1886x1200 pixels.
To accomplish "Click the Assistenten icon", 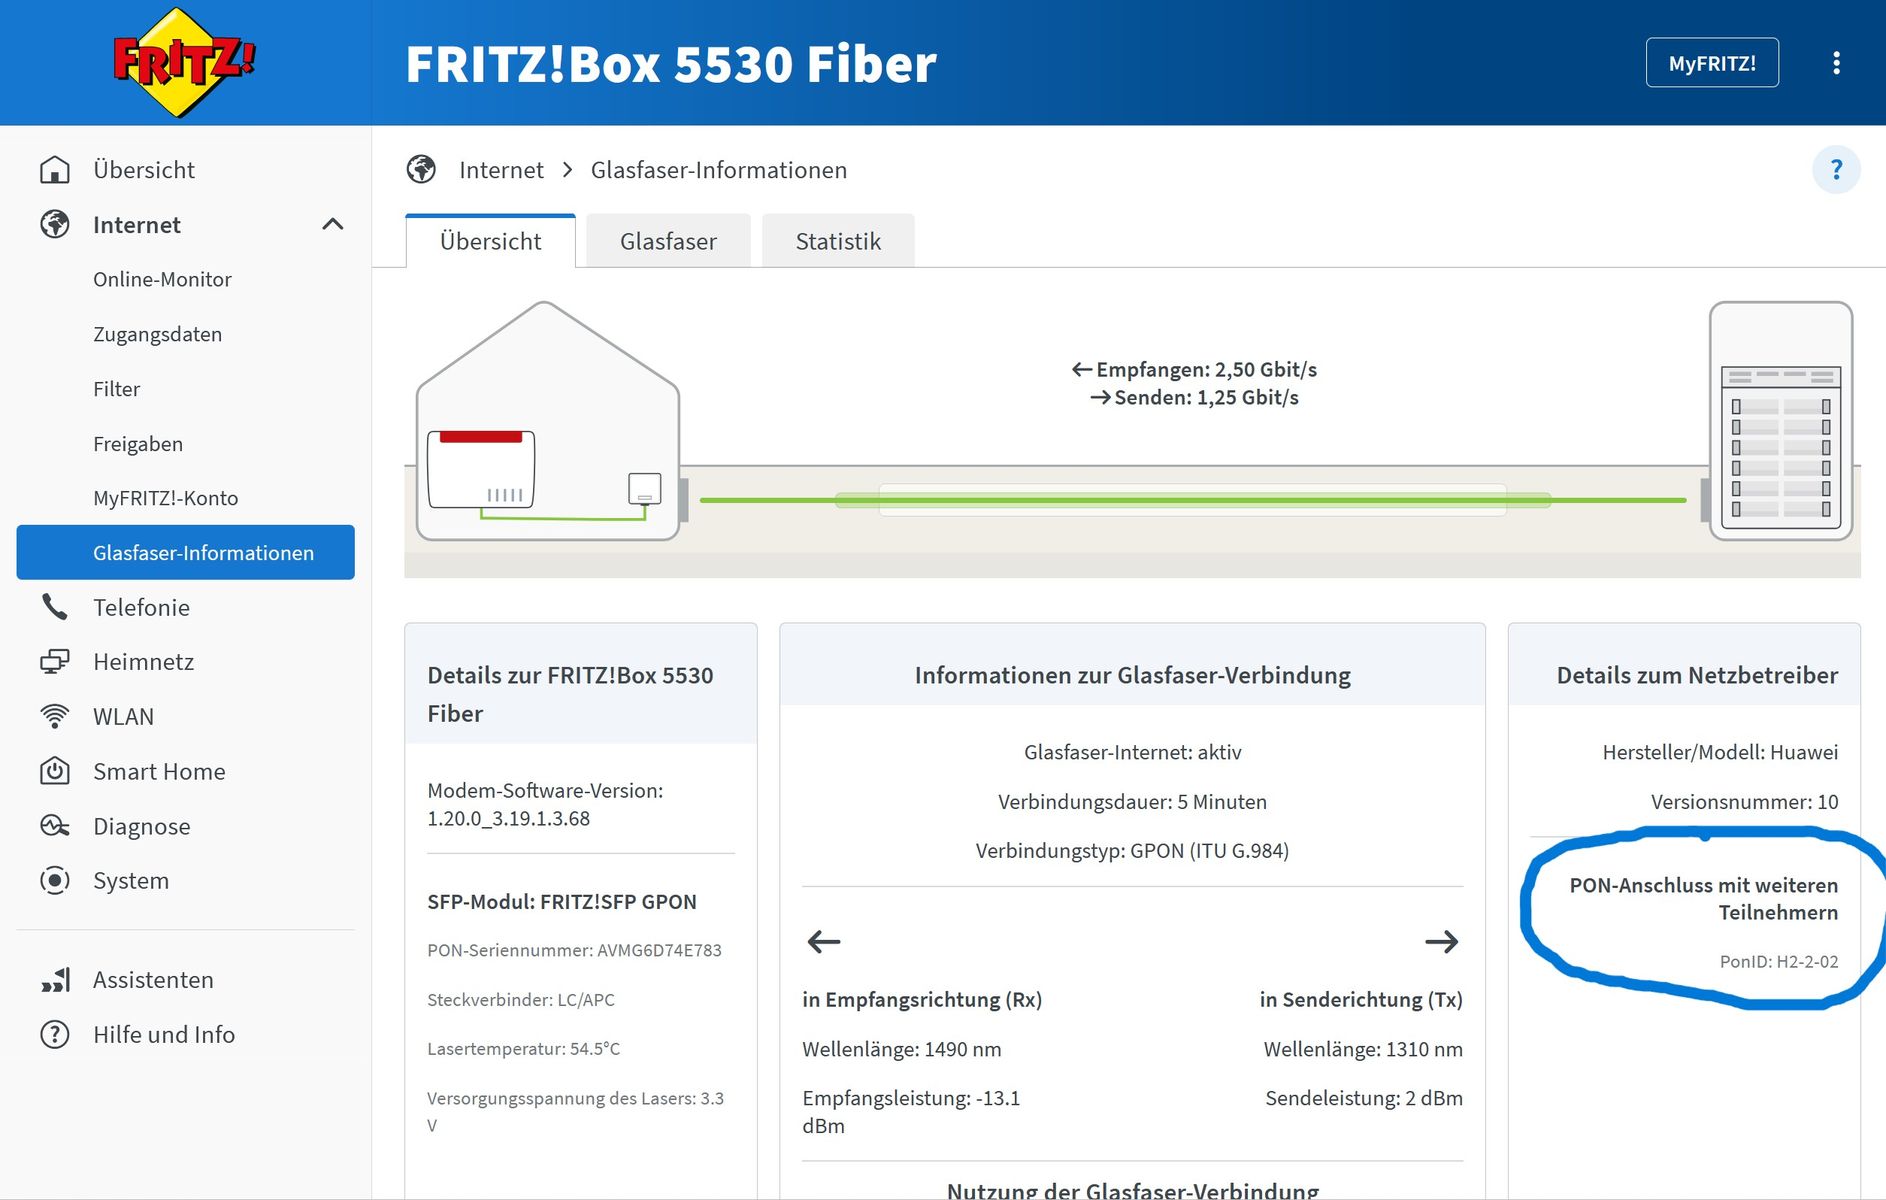I will click(x=55, y=980).
